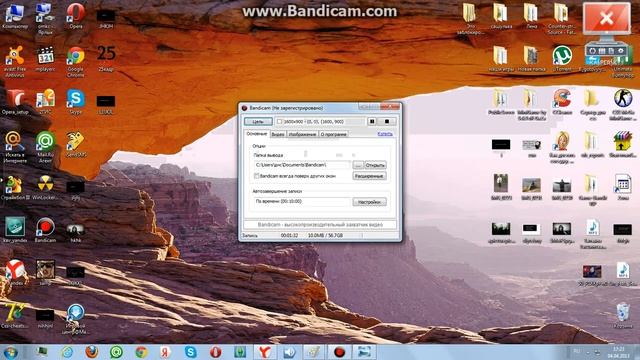Select the Bandicam red record taskbar icon

click(x=339, y=352)
